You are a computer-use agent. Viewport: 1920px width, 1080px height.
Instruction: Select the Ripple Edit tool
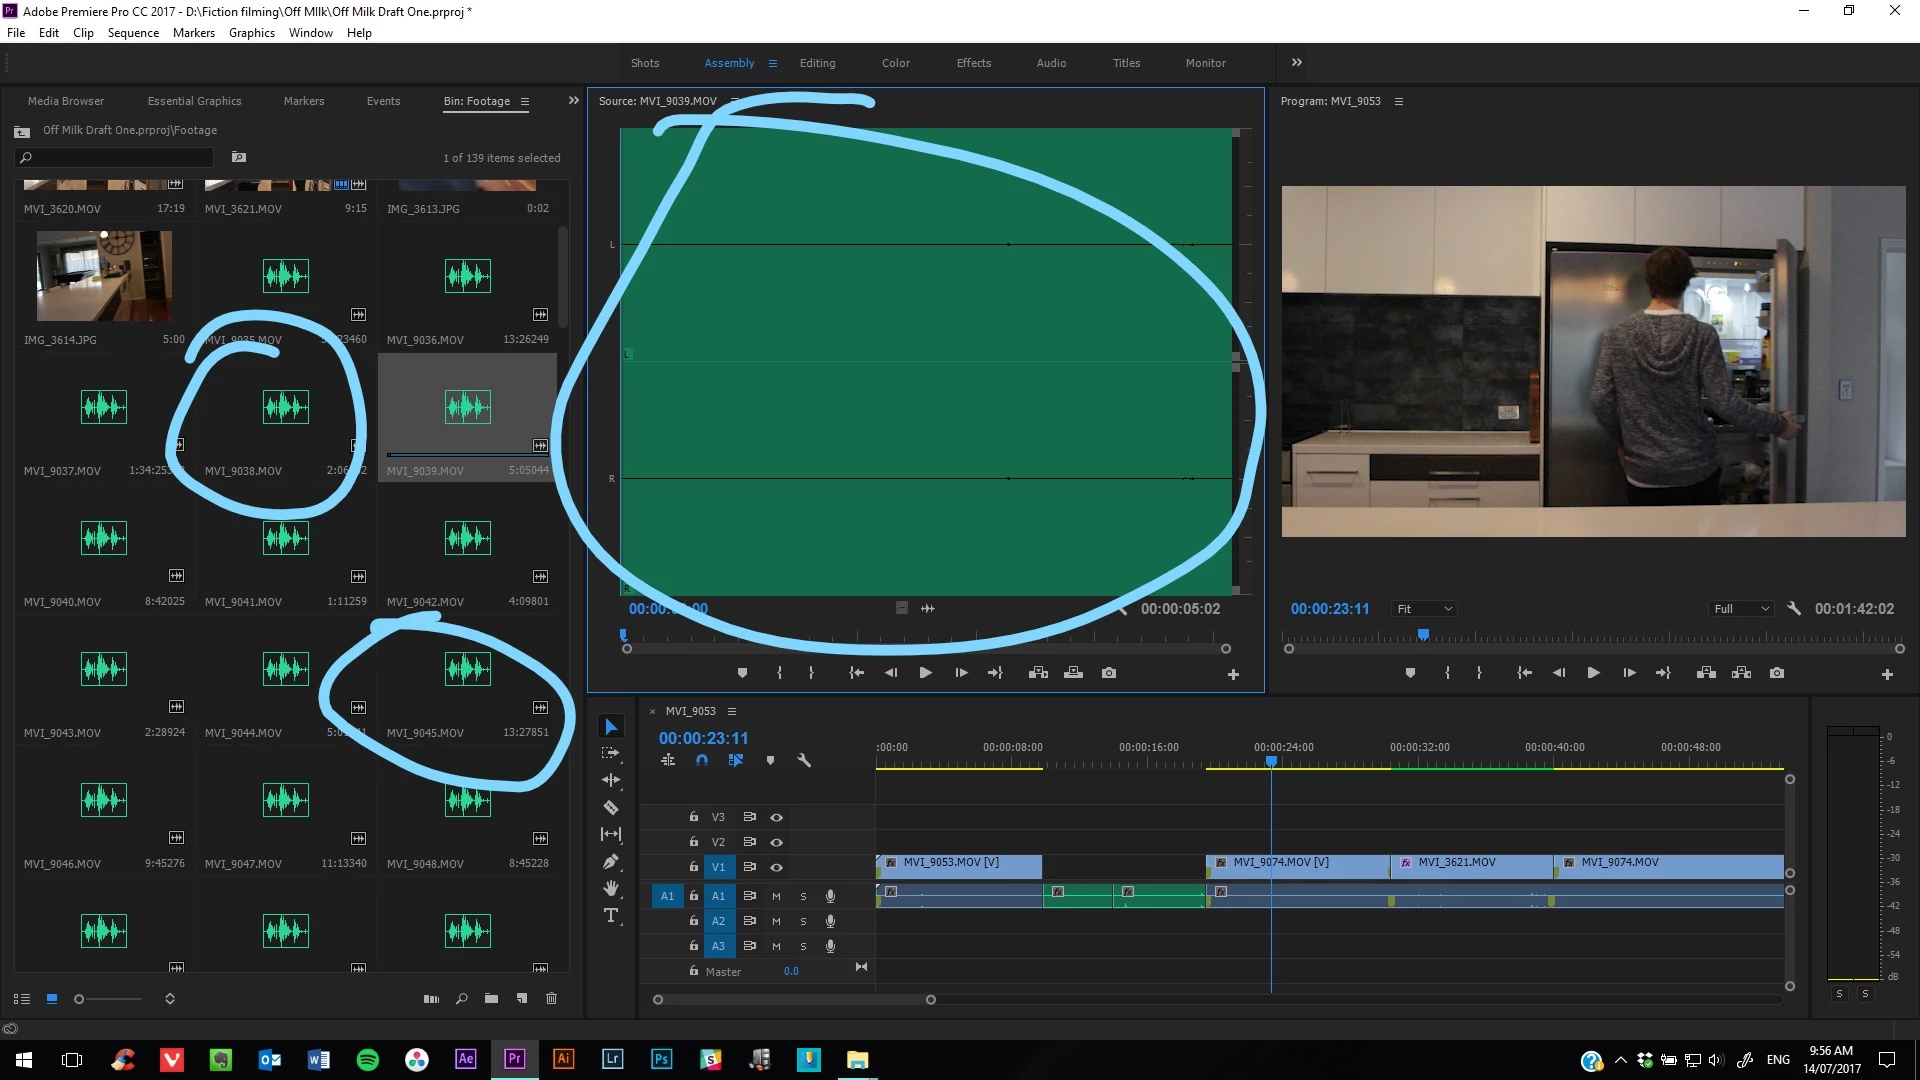pyautogui.click(x=611, y=780)
